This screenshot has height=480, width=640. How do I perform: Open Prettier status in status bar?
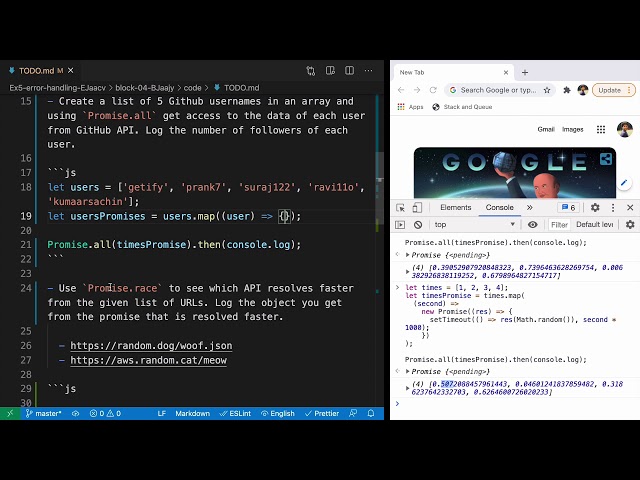[x=322, y=413]
